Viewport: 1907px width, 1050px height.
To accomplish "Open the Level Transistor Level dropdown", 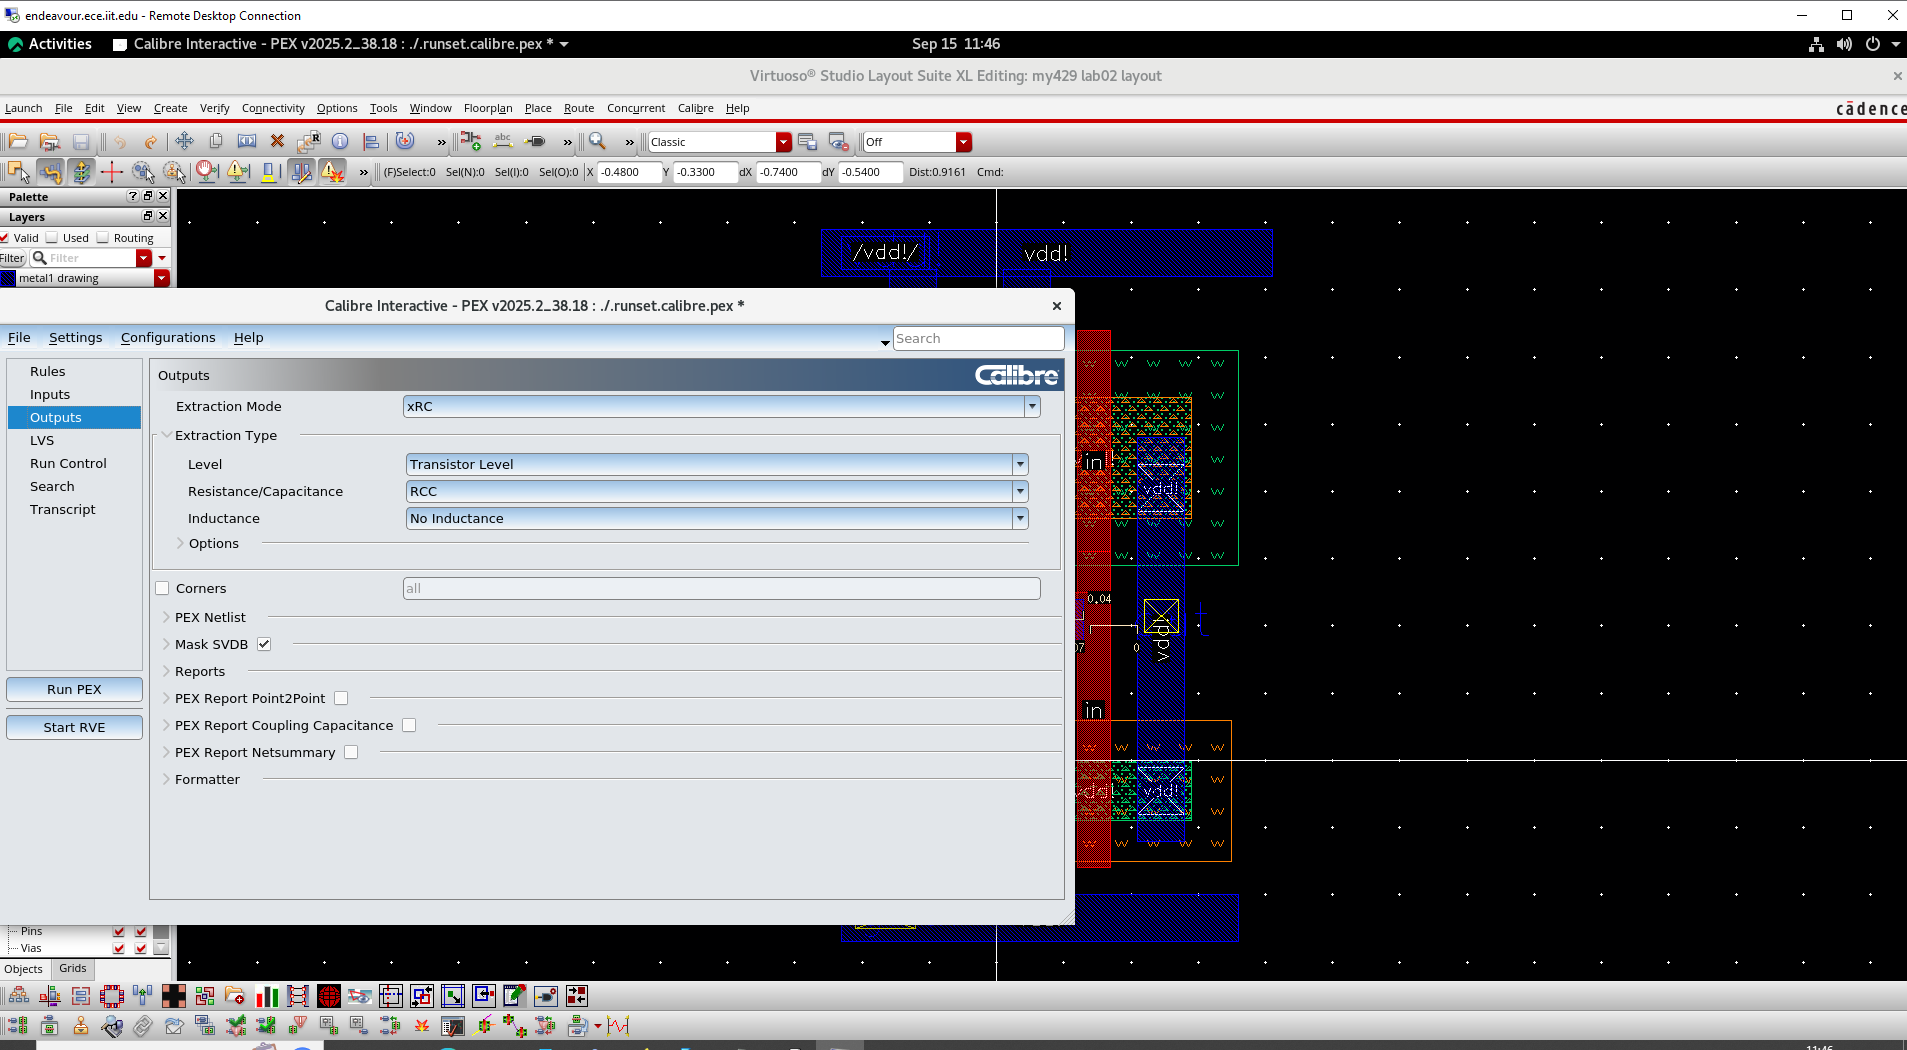I will point(717,464).
